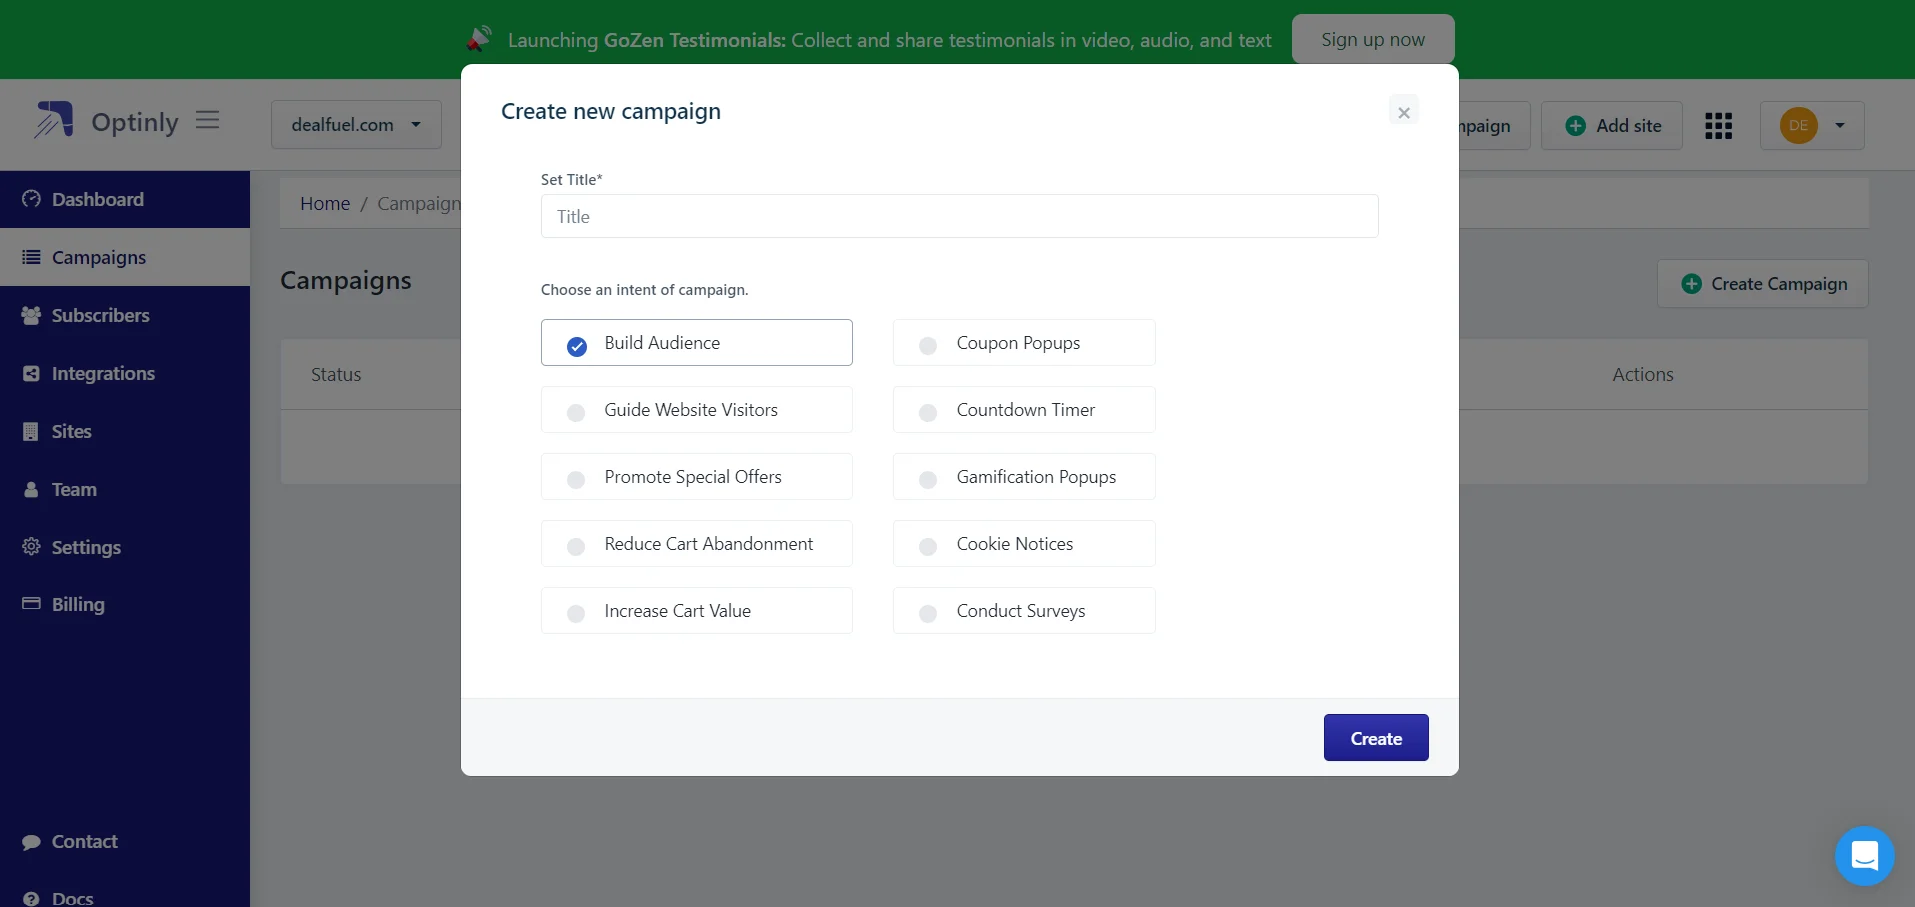Click the Sign up now button
The image size is (1915, 907).
(x=1372, y=38)
